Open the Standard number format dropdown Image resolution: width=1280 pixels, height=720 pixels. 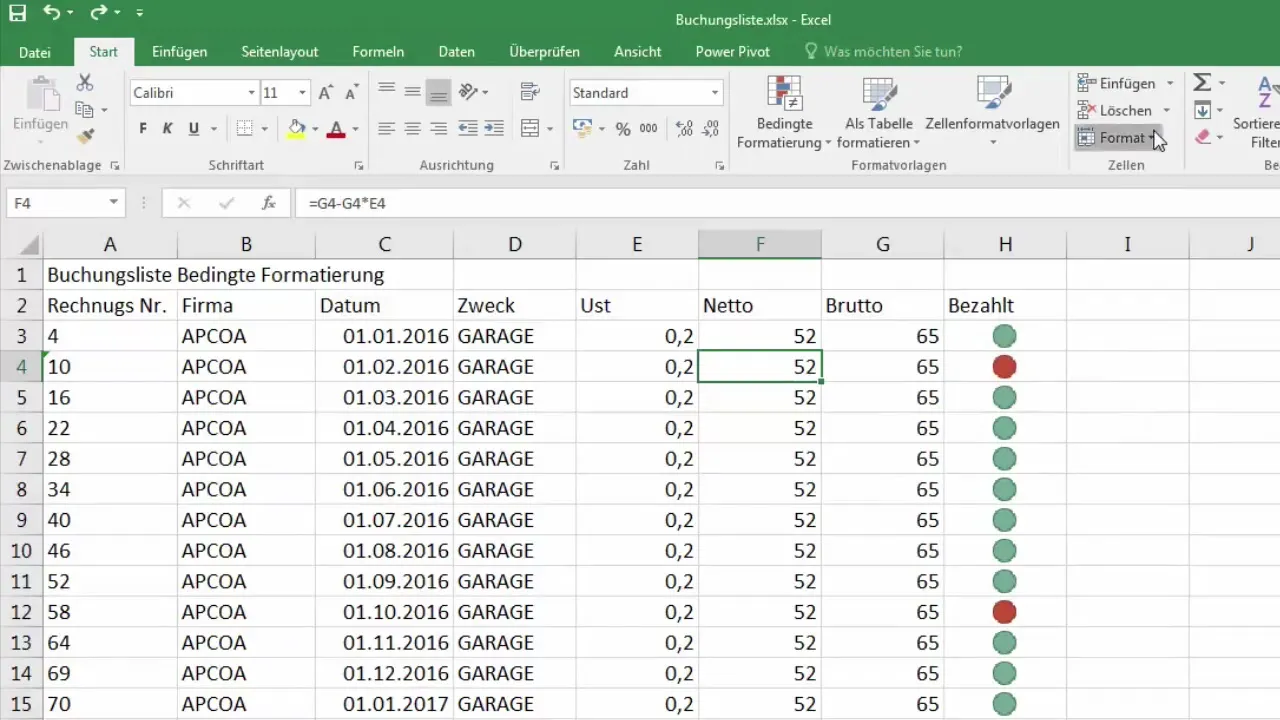tap(715, 93)
